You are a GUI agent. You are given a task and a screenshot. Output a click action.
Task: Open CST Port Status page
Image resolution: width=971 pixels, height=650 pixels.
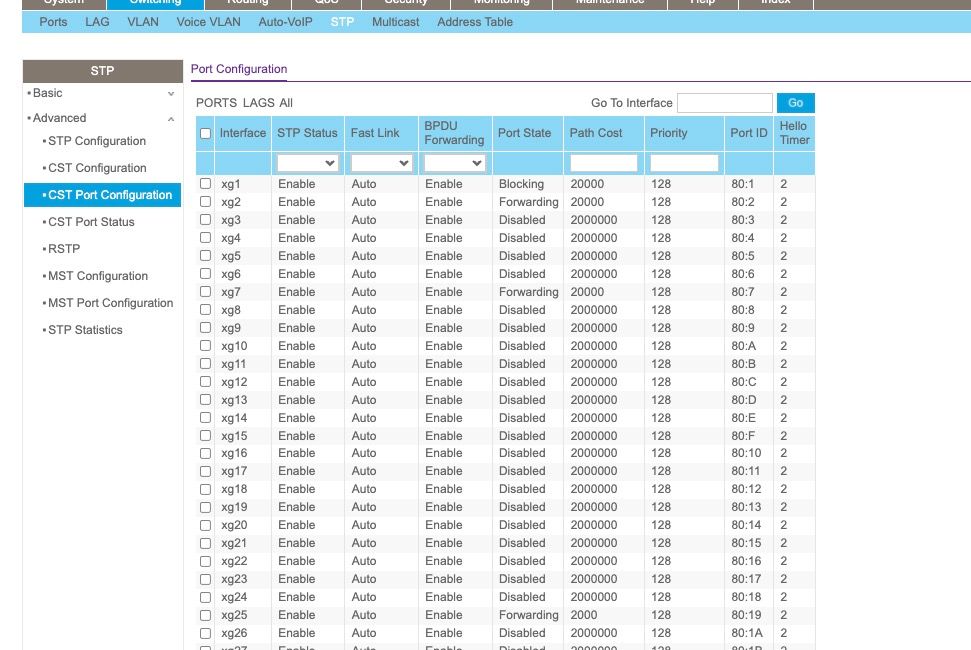tap(91, 222)
